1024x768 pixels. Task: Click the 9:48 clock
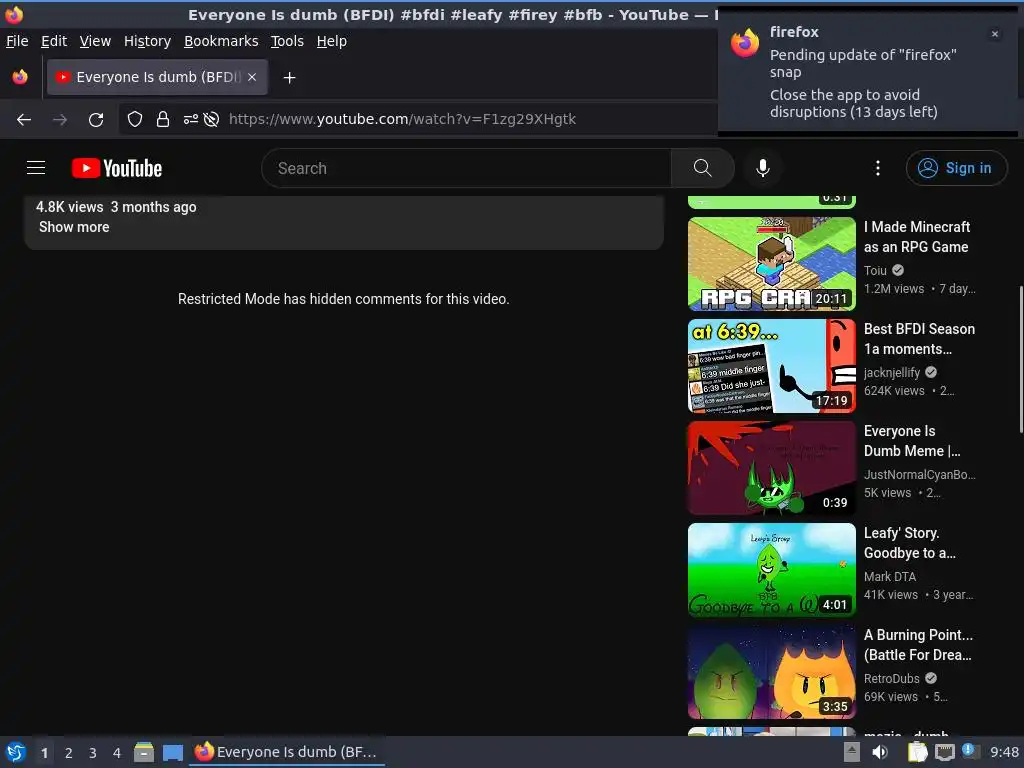click(x=1004, y=752)
